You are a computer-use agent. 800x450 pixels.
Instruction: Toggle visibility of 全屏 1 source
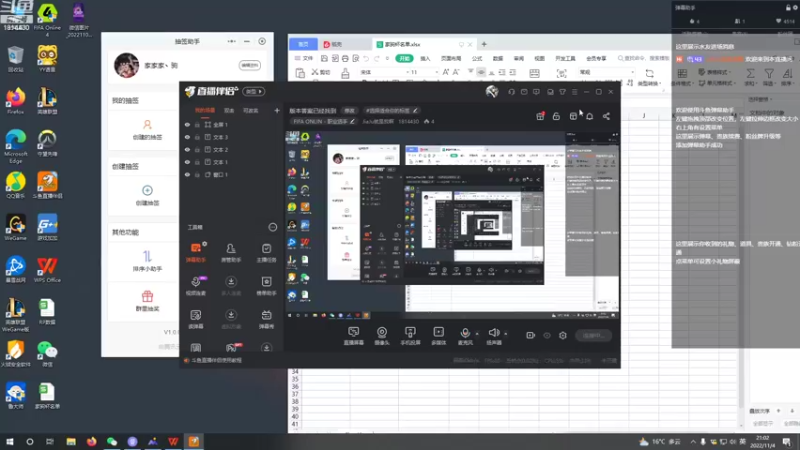pyautogui.click(x=187, y=124)
